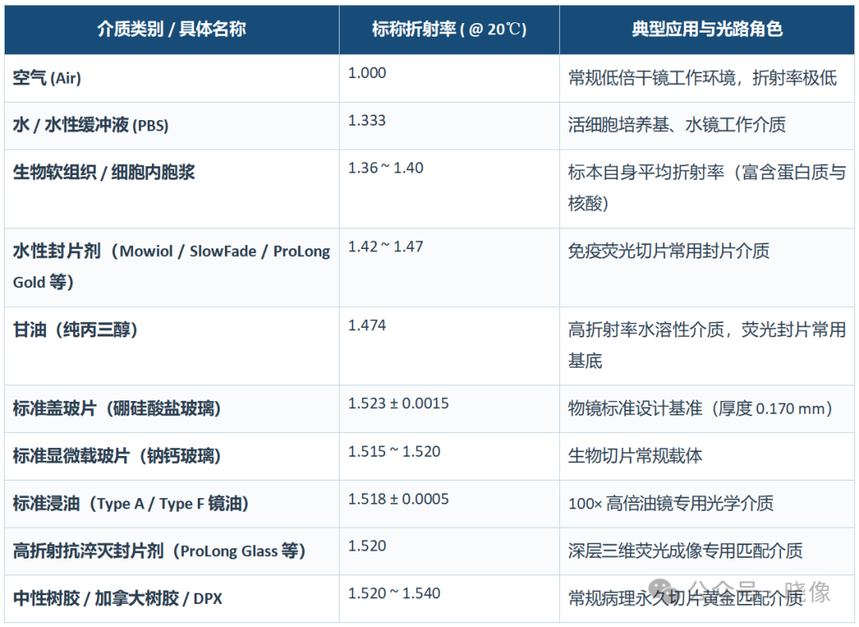Viewport: 859px width, 627px height.
Task: Select the text "常规病理永久切片黄金匹配介质"
Action: click(x=685, y=599)
